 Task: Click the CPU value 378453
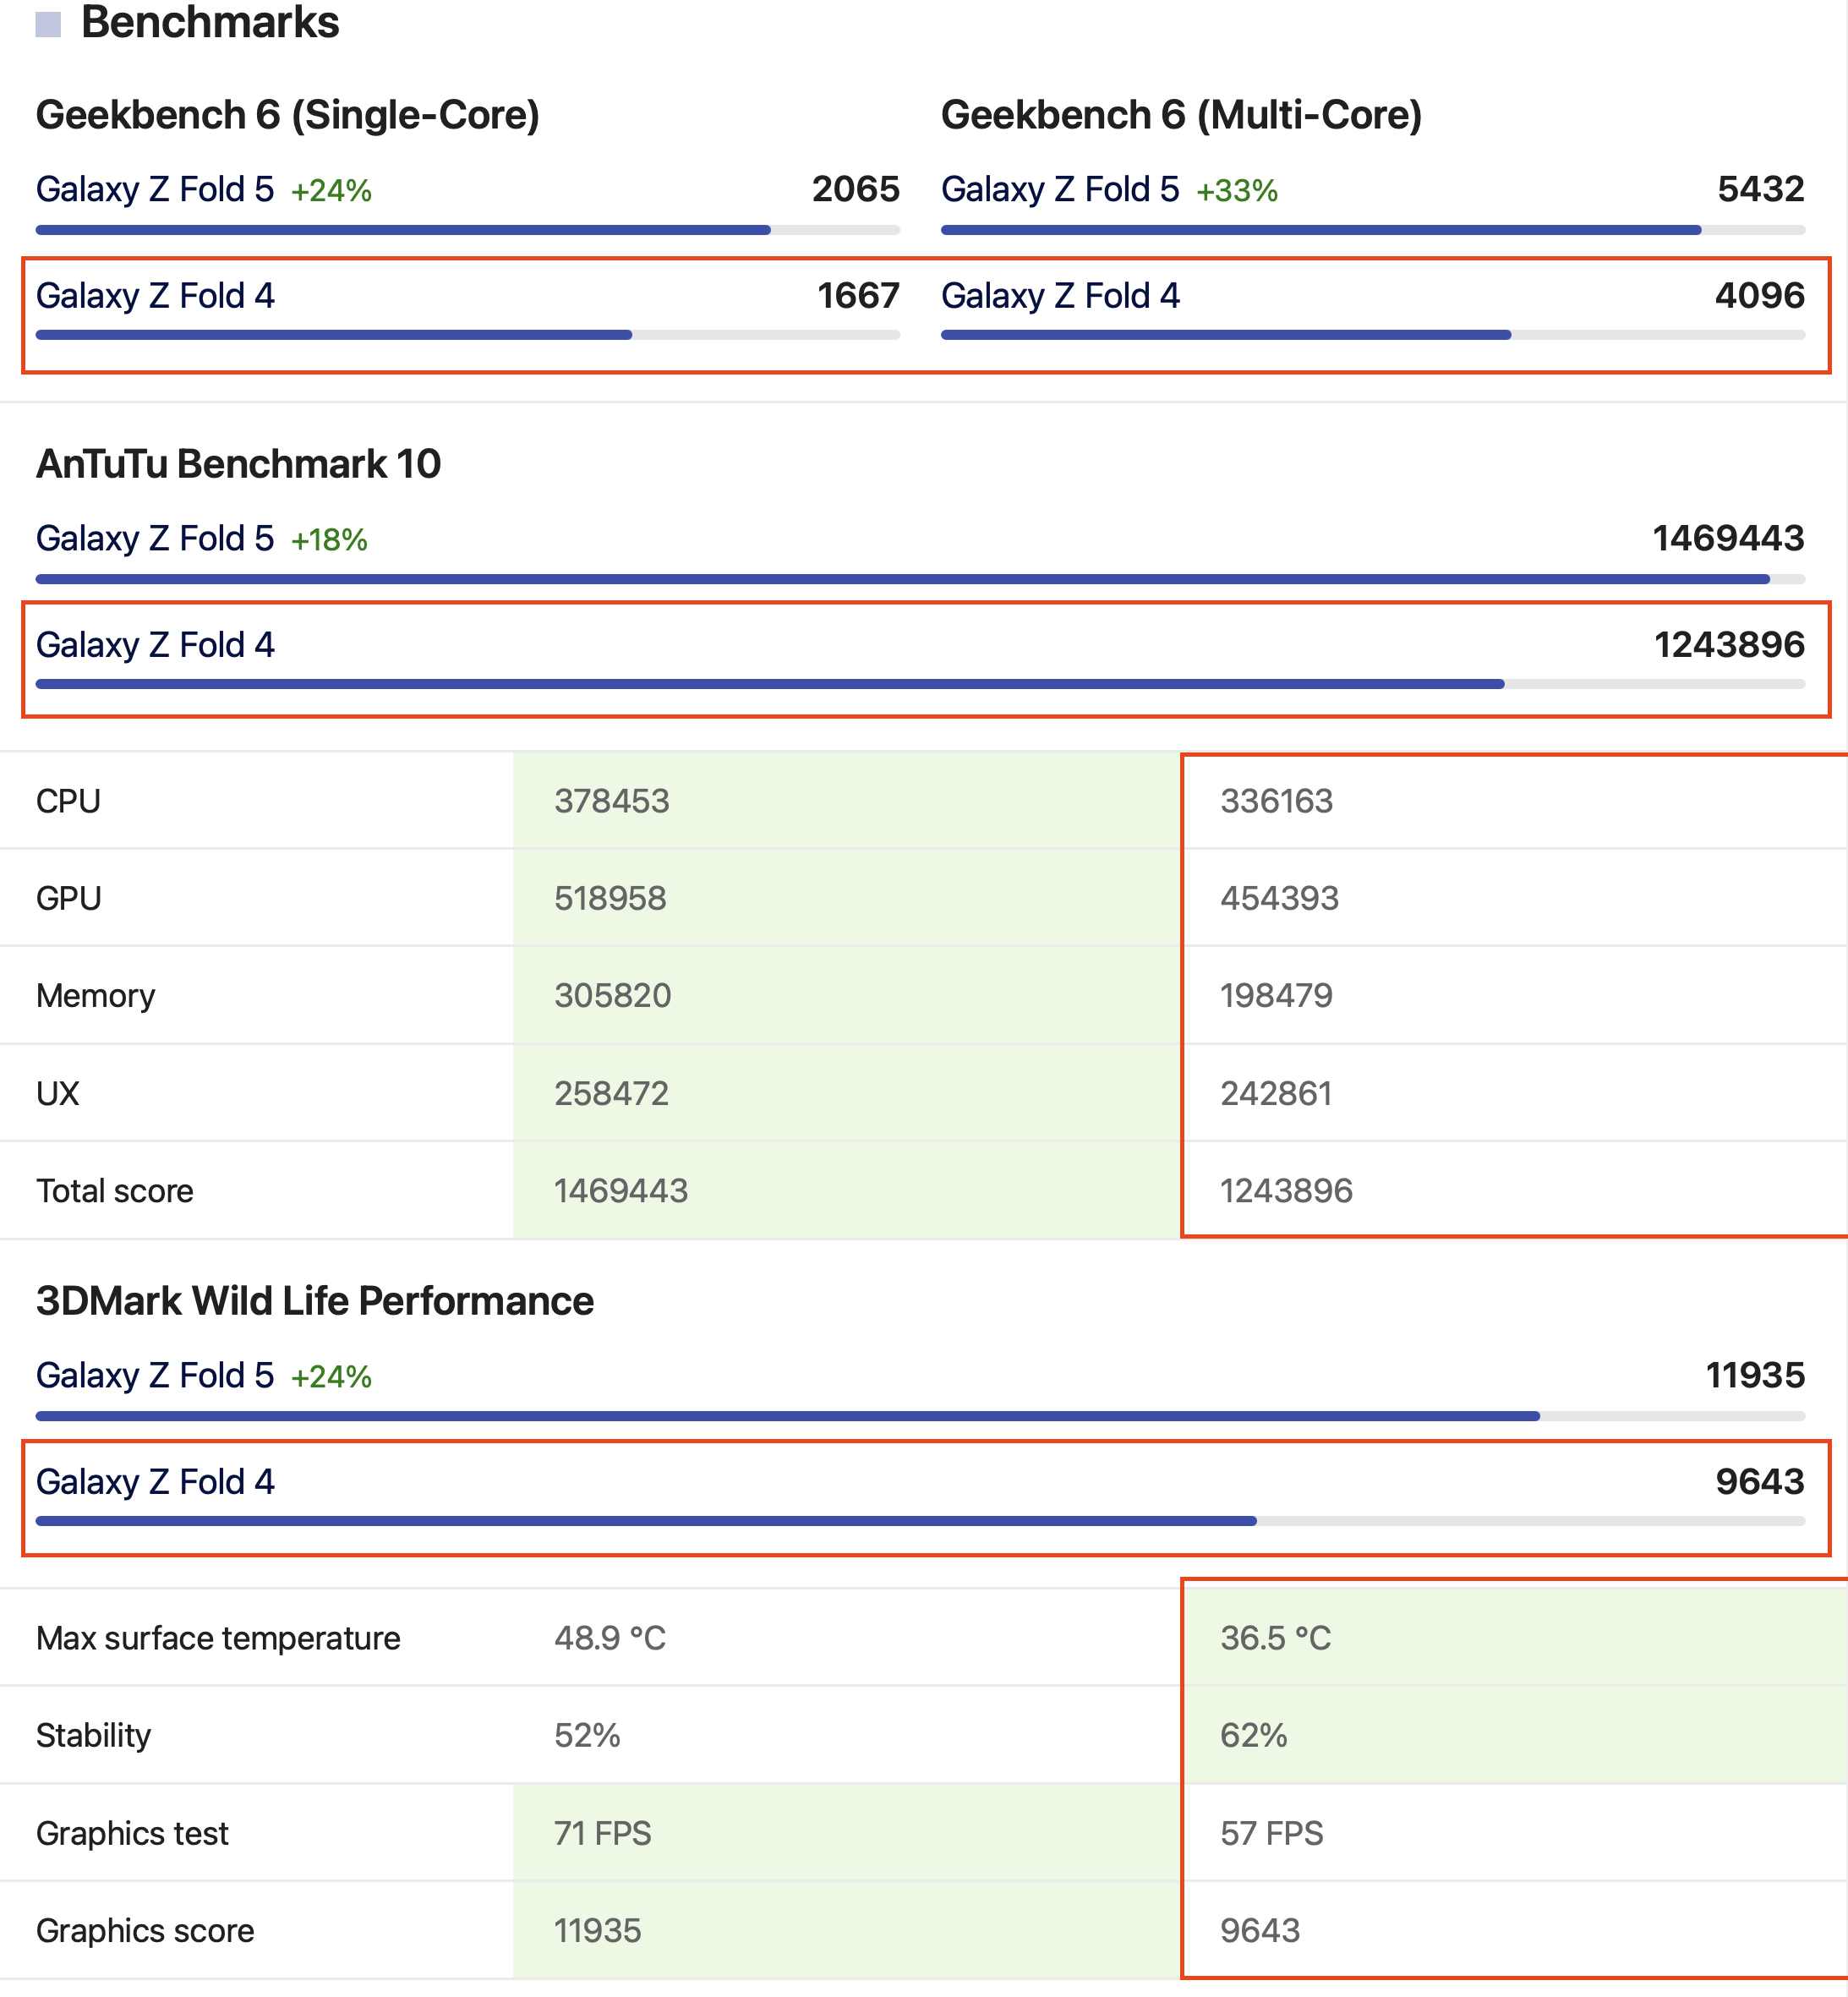[x=612, y=801]
